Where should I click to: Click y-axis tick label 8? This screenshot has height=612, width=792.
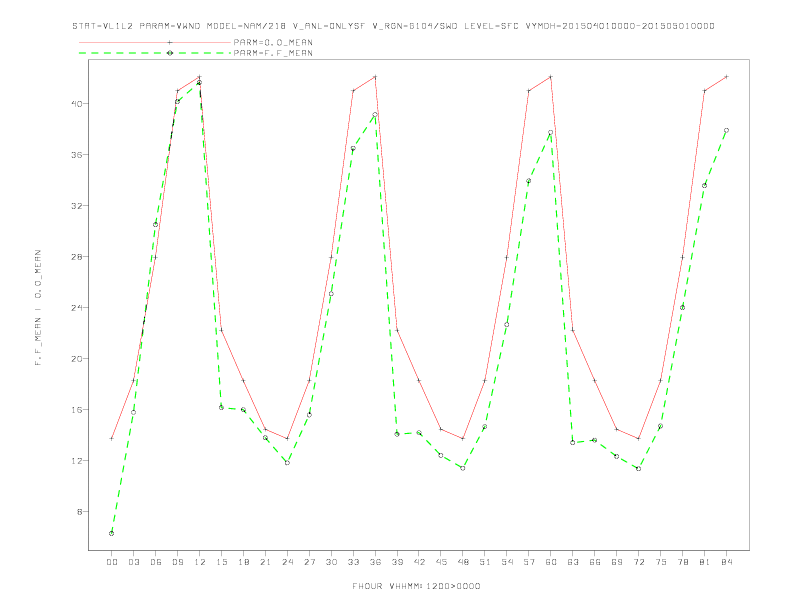click(x=79, y=512)
